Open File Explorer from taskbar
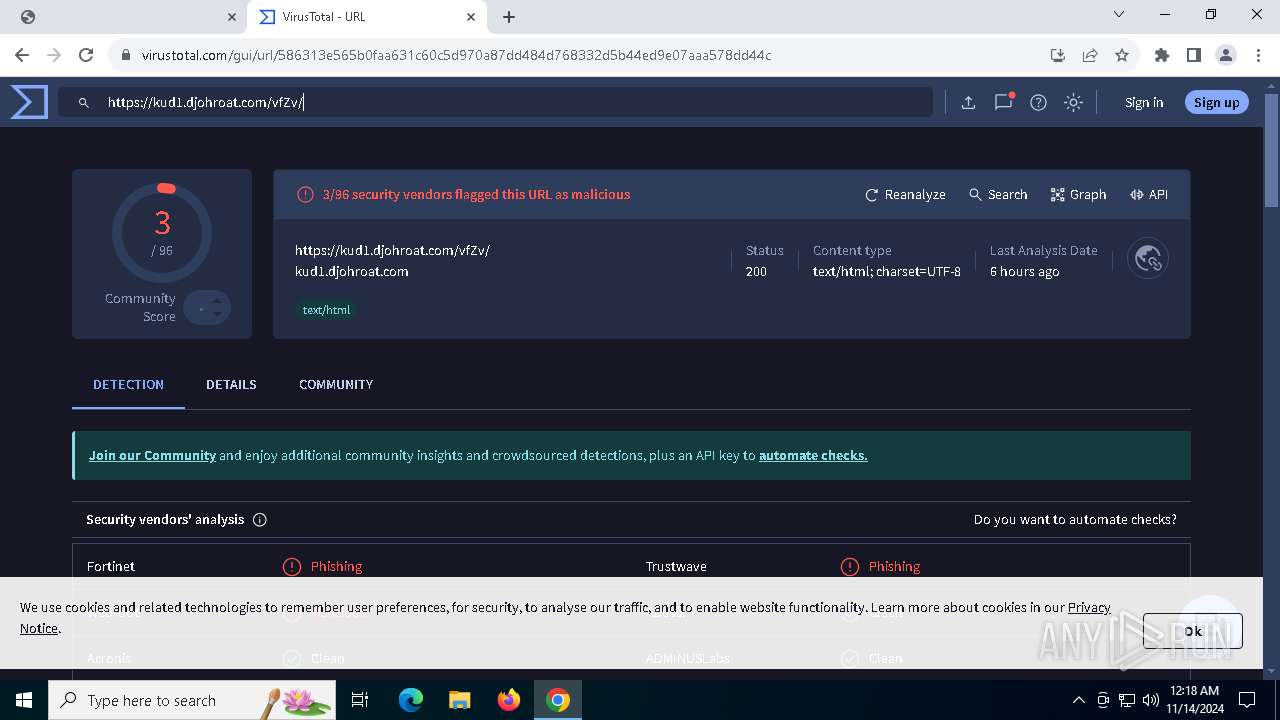 point(460,700)
